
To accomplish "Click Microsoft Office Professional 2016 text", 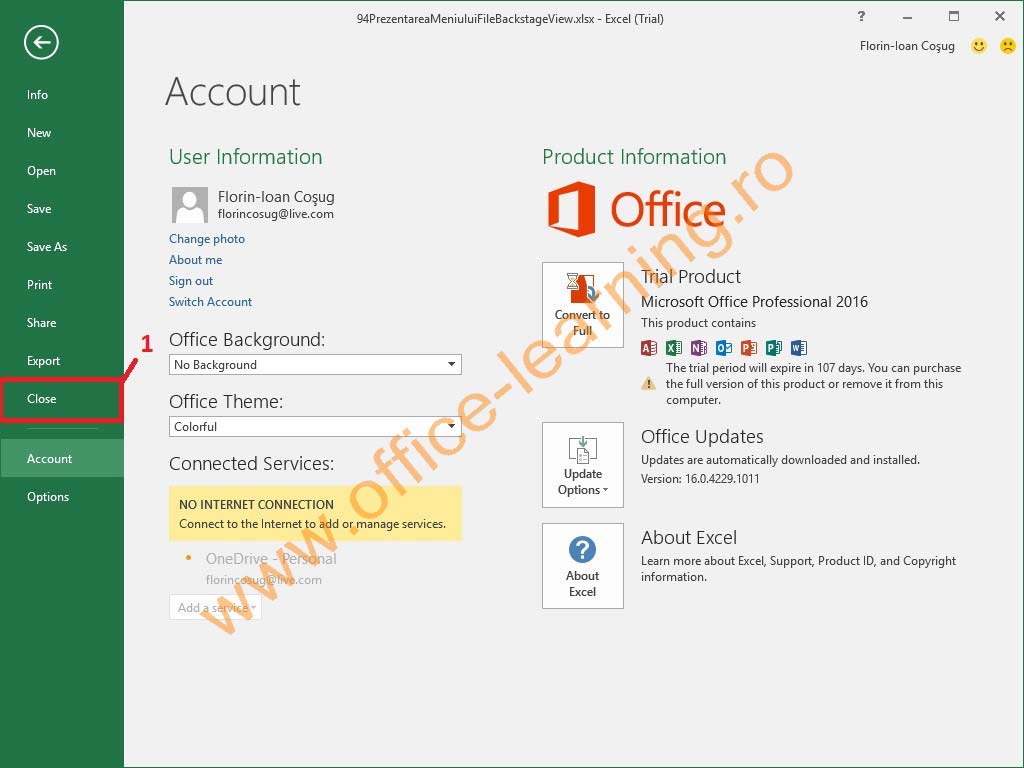I will (754, 302).
